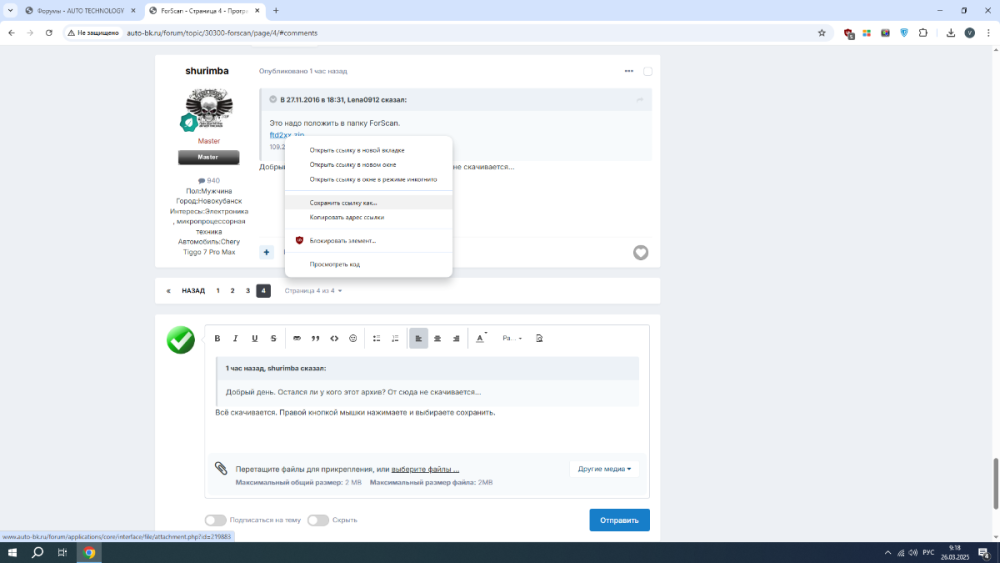Toggle Подписаться на тему switch
This screenshot has height=563, width=1000.
click(x=216, y=520)
